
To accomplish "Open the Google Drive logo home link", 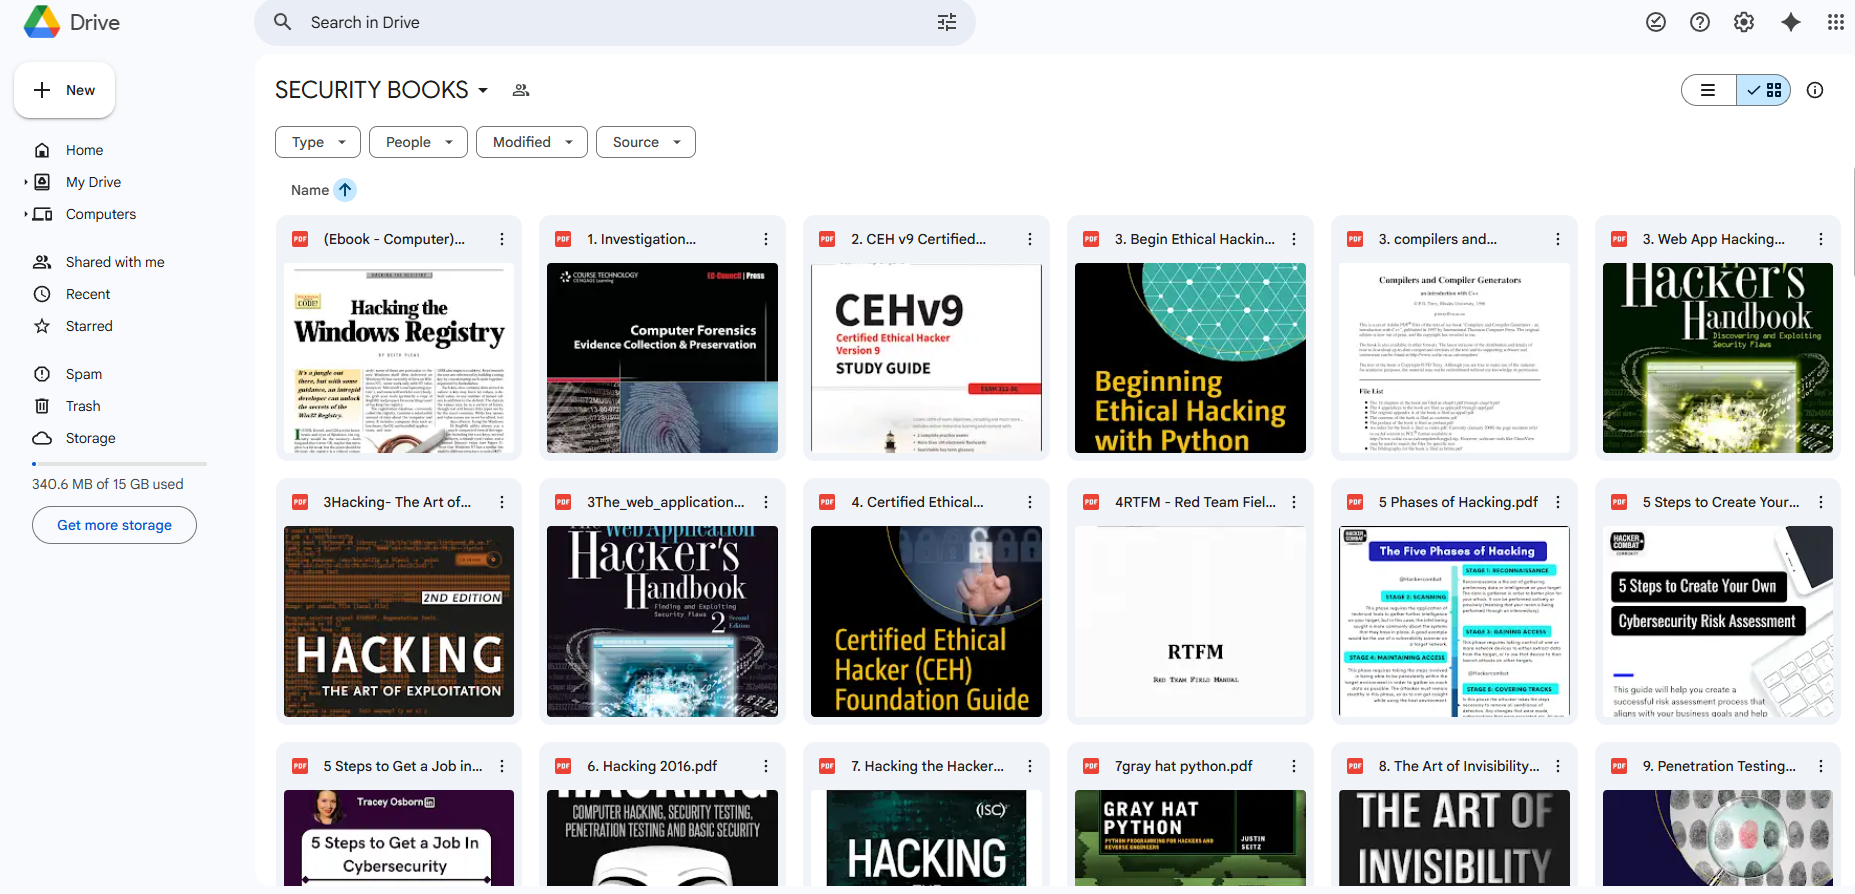I will (x=72, y=22).
